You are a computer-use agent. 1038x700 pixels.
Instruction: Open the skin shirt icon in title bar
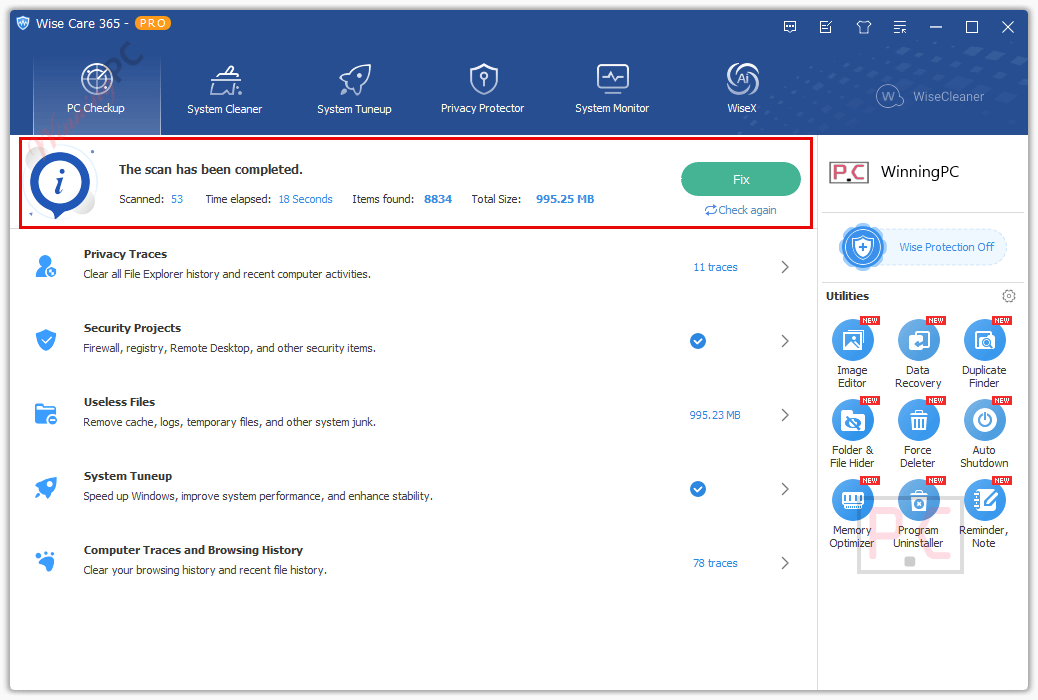(863, 27)
